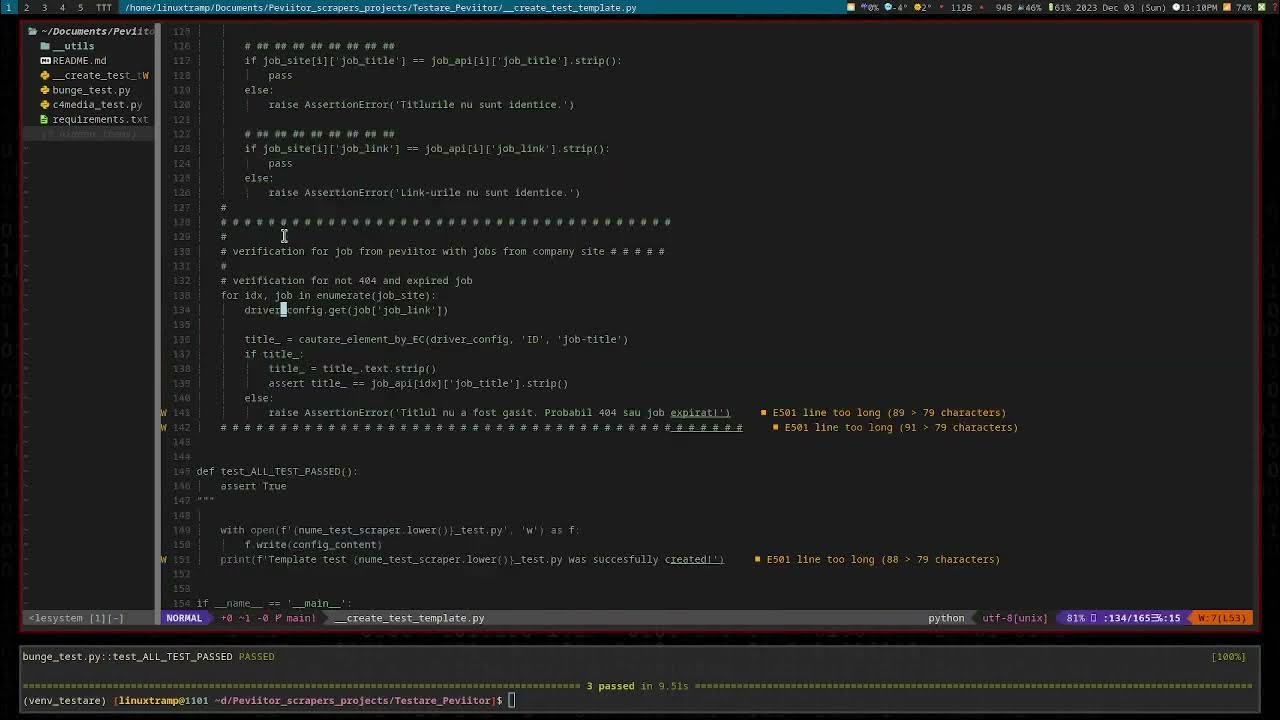Click the 'Titlurile nu sunt identice' assertion line
1280x720 pixels.
pos(421,104)
